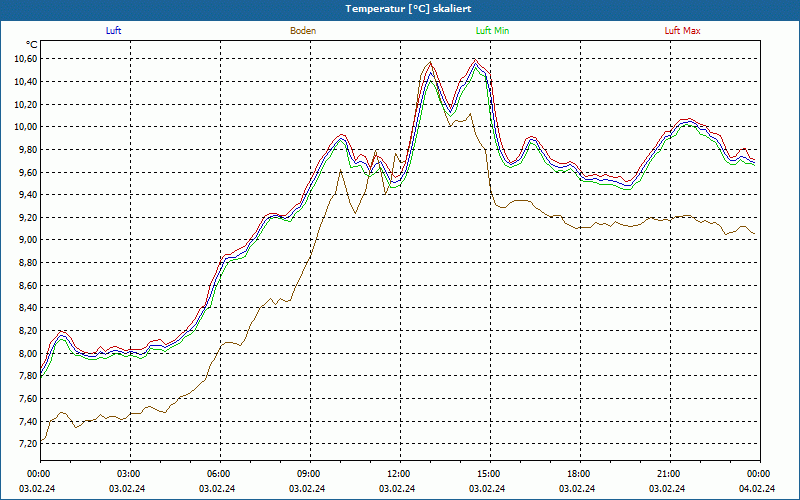The width and height of the screenshot is (800, 500).
Task: Click the 8,00 y-axis value
Action: coord(28,353)
